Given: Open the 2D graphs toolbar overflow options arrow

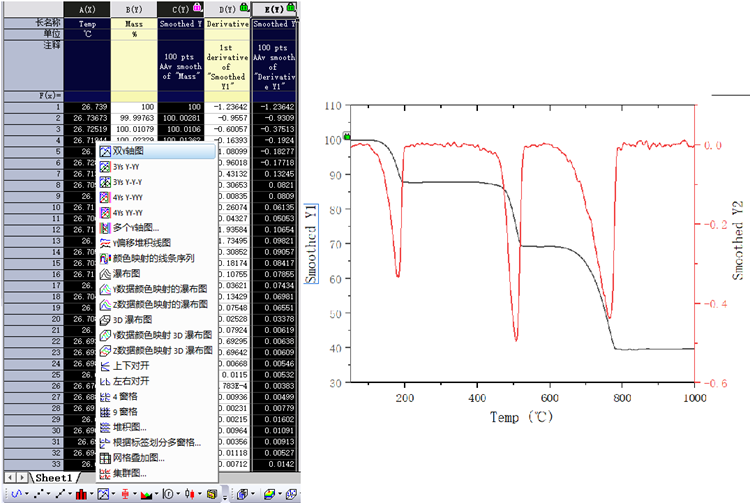Looking at the screenshot, I should [225, 498].
